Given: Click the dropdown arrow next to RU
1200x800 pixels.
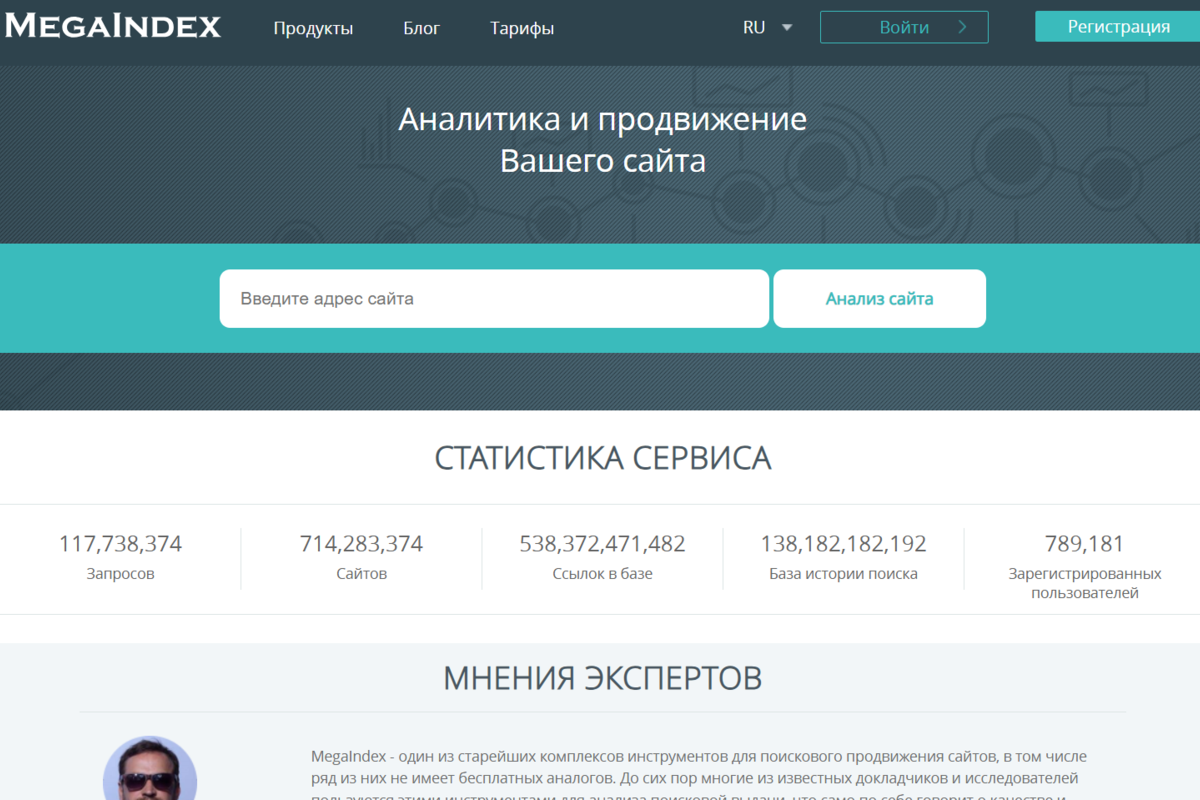Looking at the screenshot, I should click(x=786, y=28).
